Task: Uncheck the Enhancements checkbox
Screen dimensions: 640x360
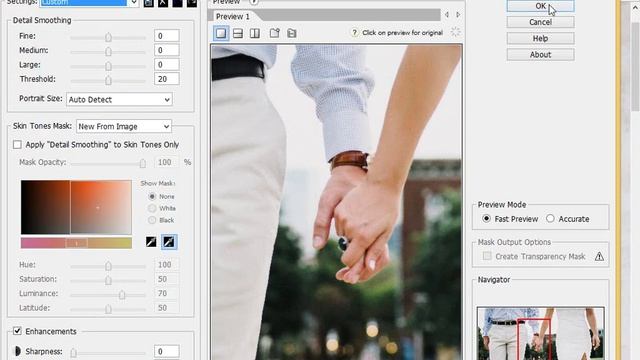Action: click(x=17, y=331)
